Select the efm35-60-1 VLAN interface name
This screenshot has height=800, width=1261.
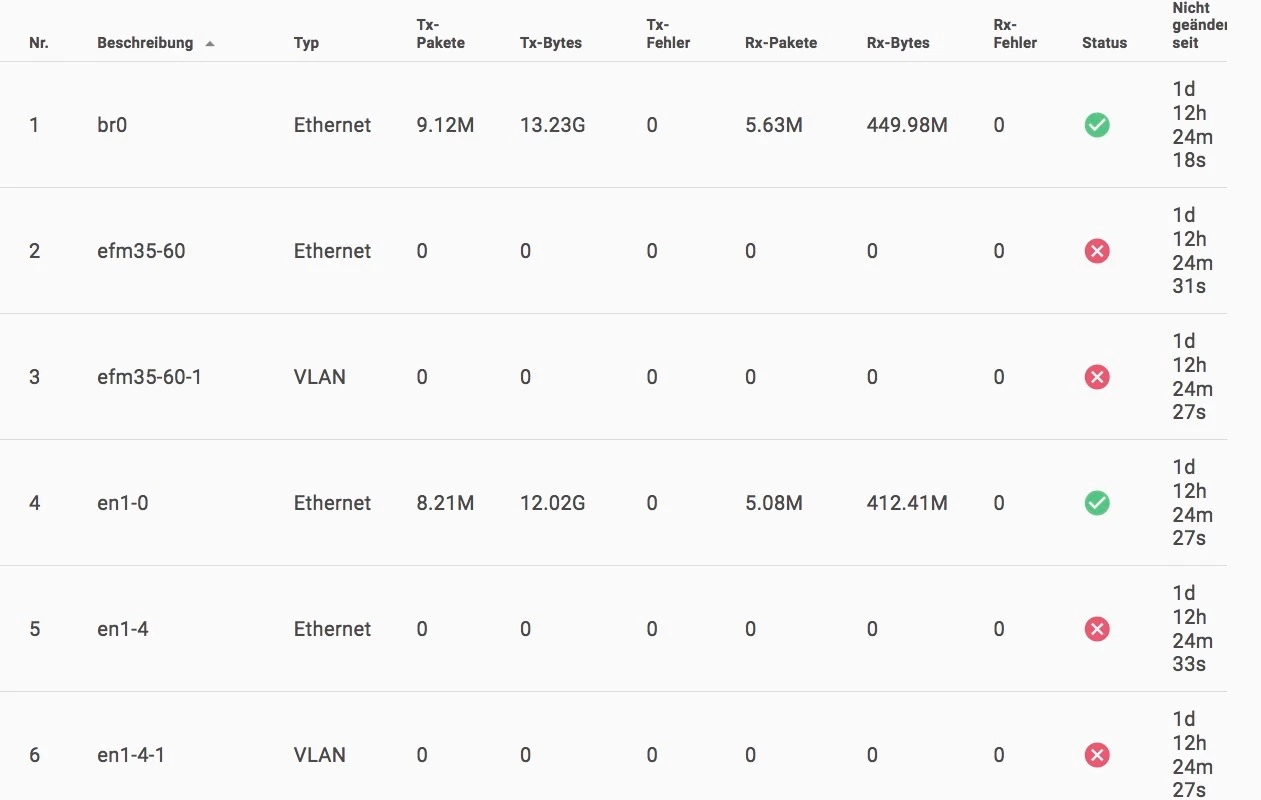click(x=149, y=377)
